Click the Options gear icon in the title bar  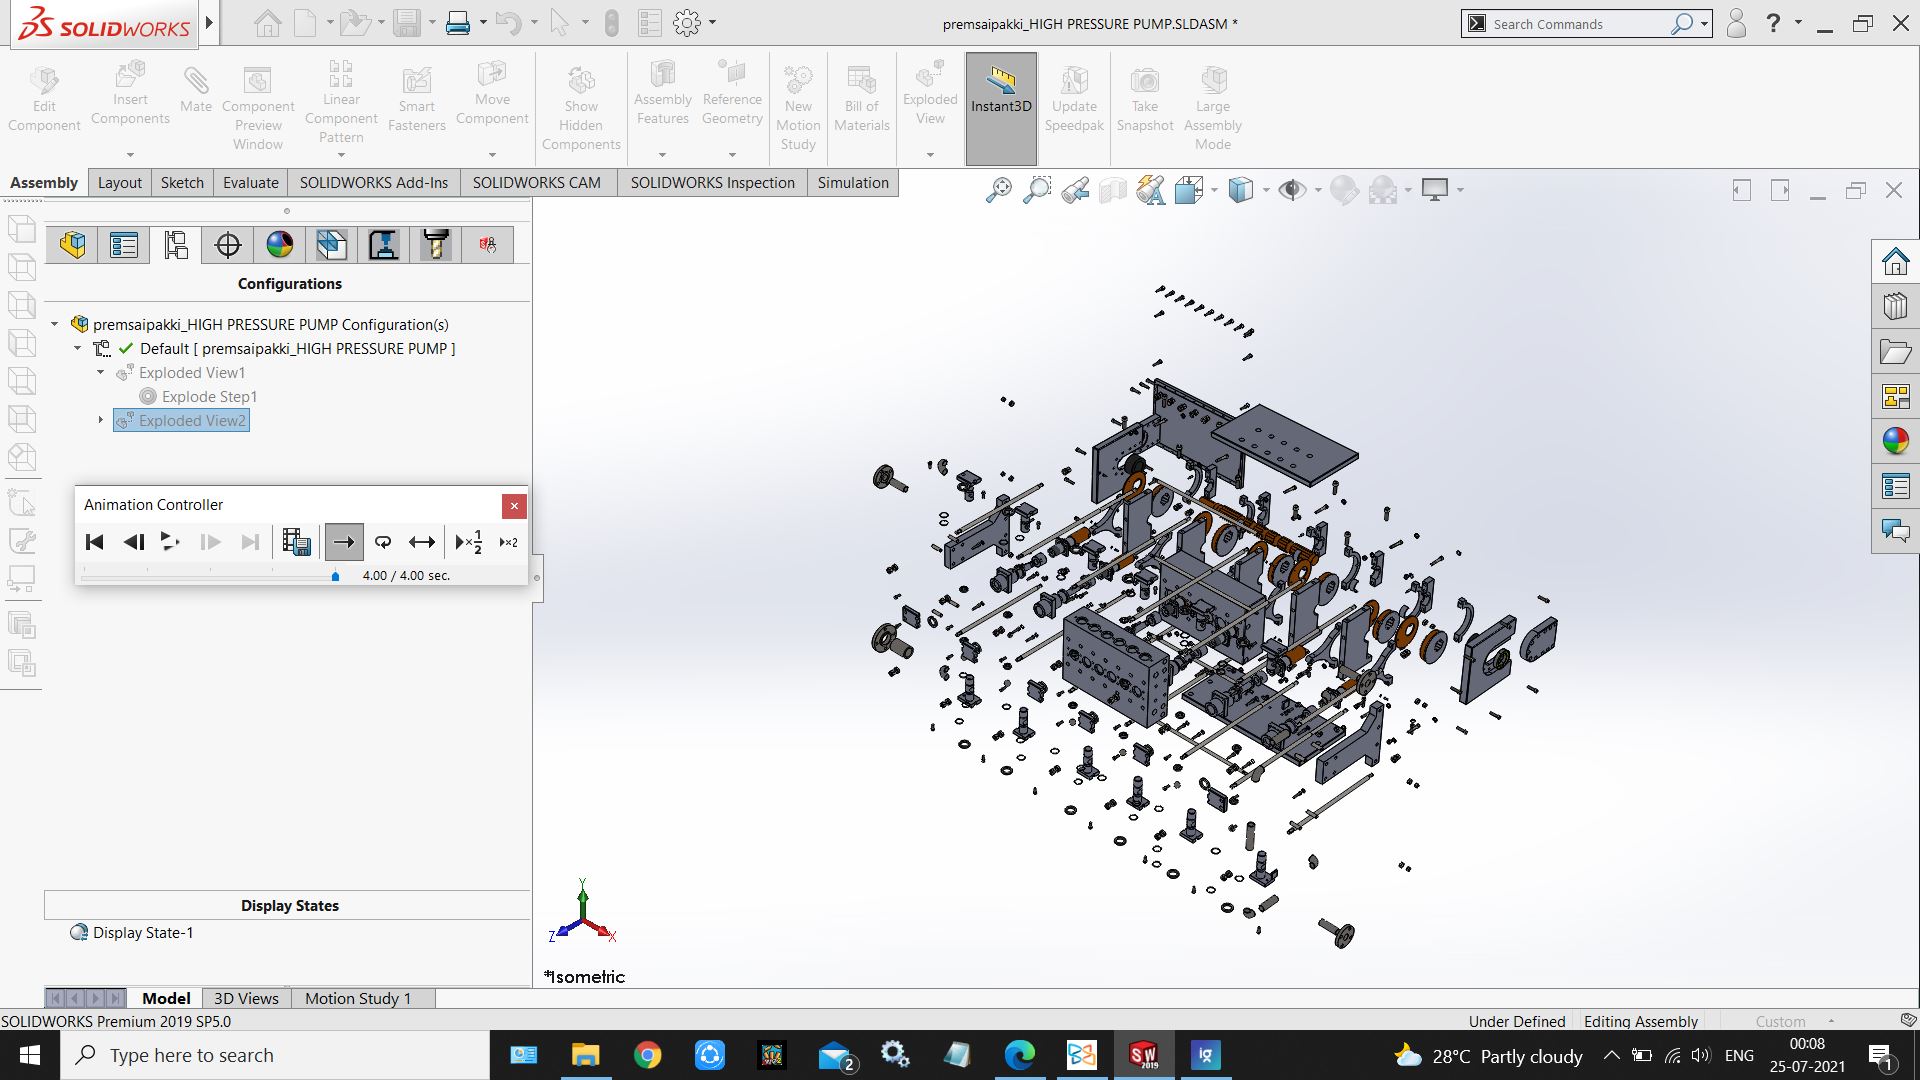(x=687, y=23)
